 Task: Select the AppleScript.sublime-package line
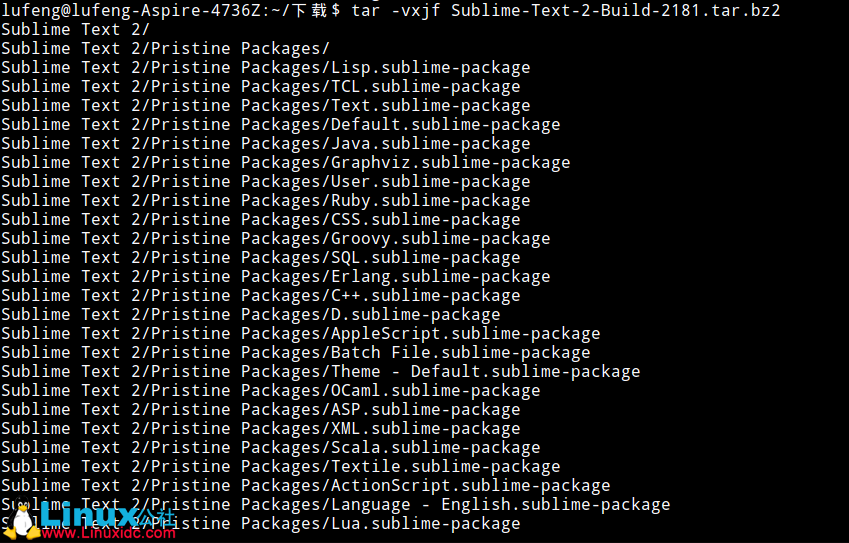465,333
